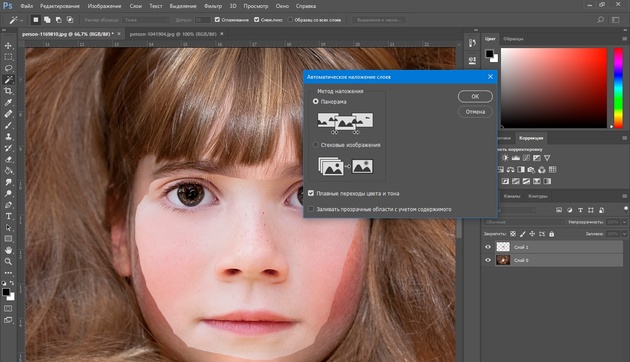Add Levels adjustment histogram icon
Viewport: 630px width, 362px height.
click(x=515, y=158)
